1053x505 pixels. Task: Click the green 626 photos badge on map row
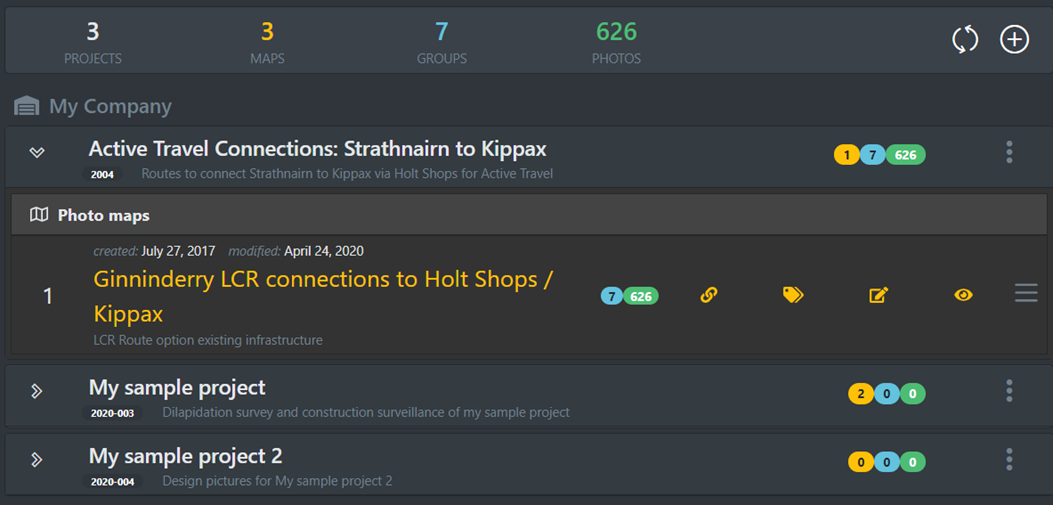point(641,295)
